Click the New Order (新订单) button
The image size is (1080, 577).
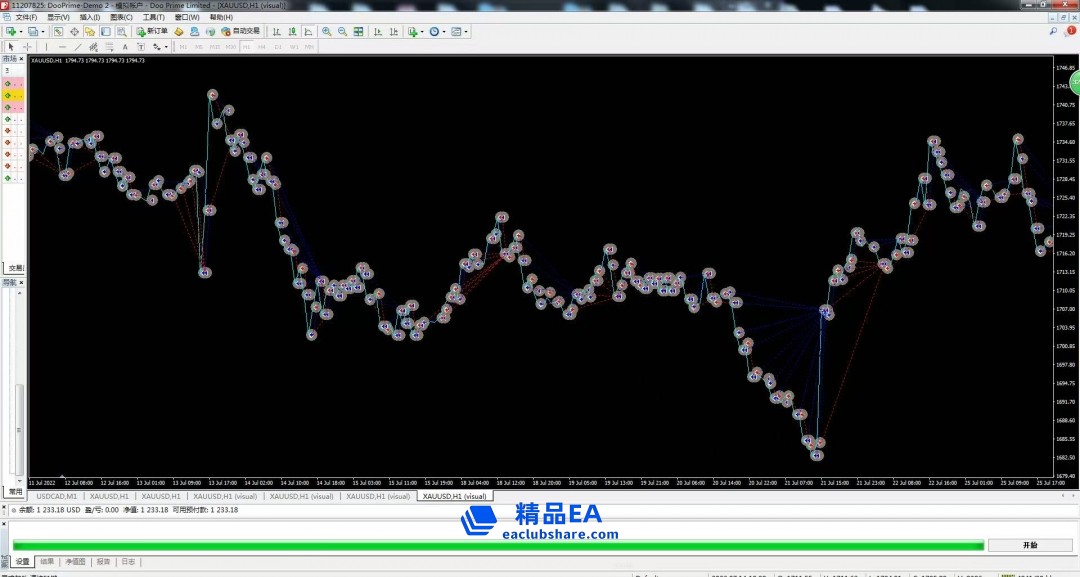coord(151,31)
